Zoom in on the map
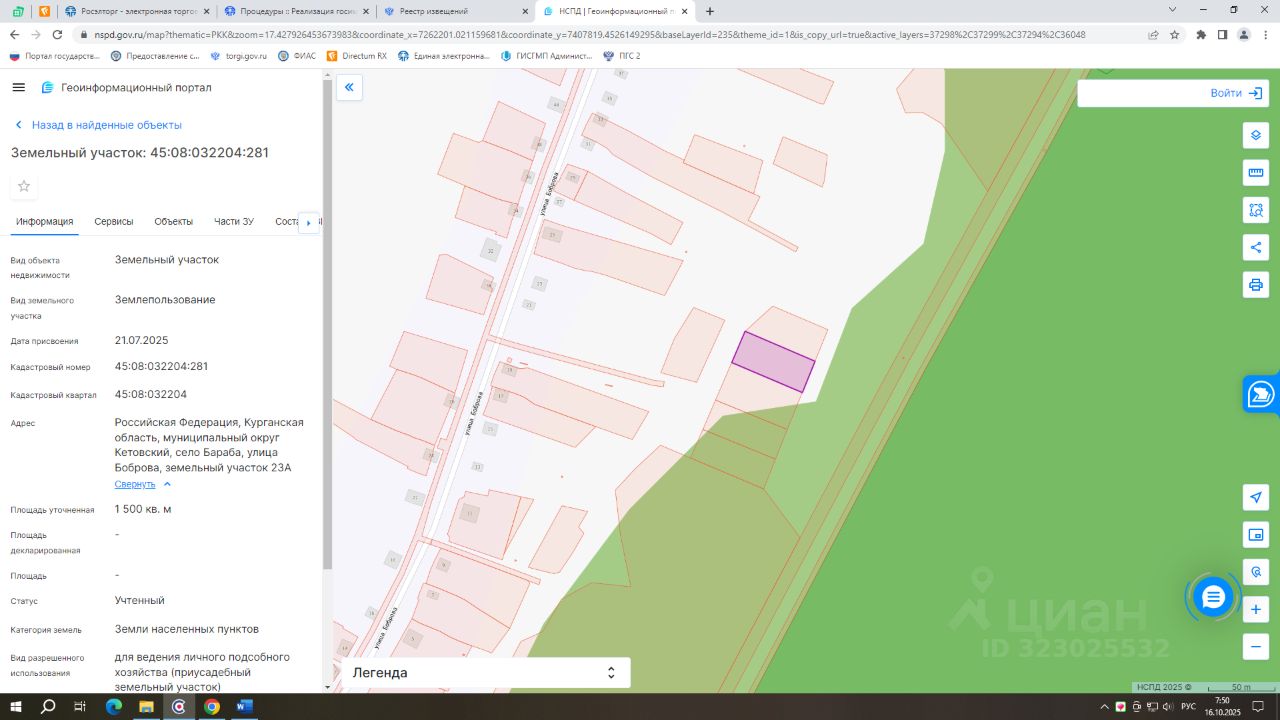This screenshot has height=720, width=1280. [x=1256, y=609]
